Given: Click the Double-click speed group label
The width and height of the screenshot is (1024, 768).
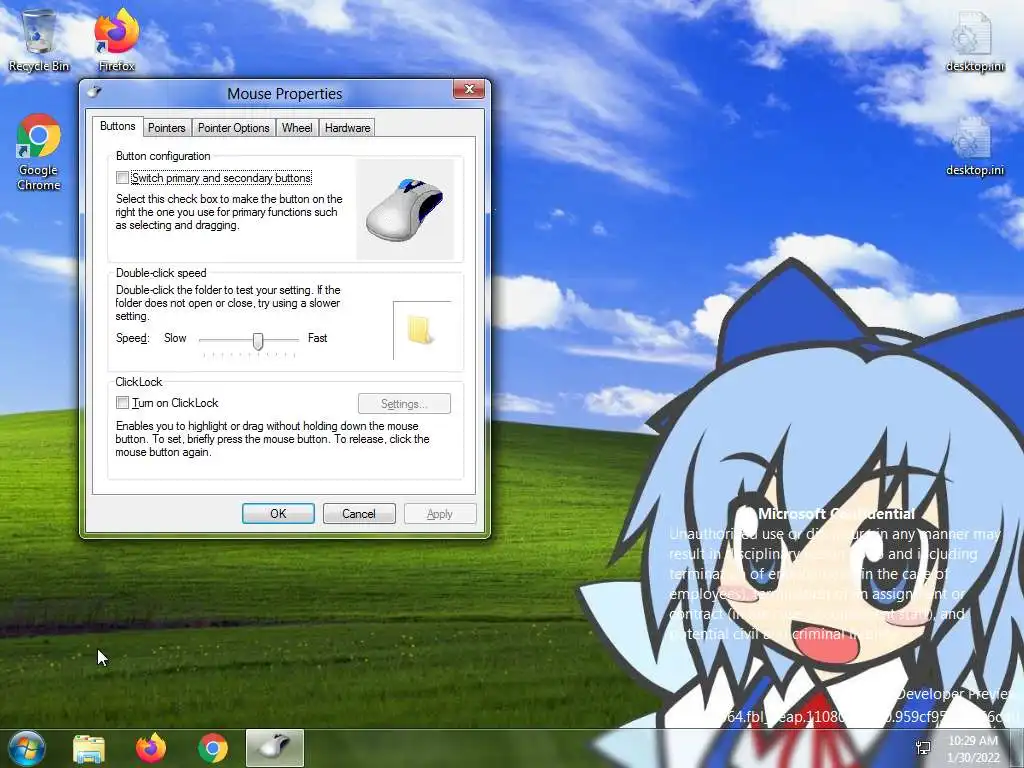Looking at the screenshot, I should click(x=161, y=273).
